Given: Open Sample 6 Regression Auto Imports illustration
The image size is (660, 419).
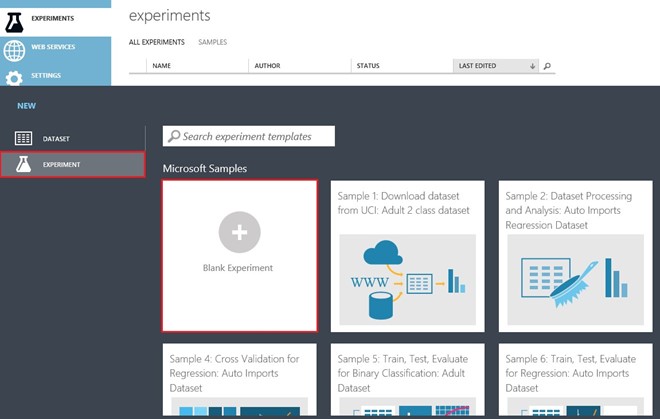Looking at the screenshot, I should tap(575, 406).
